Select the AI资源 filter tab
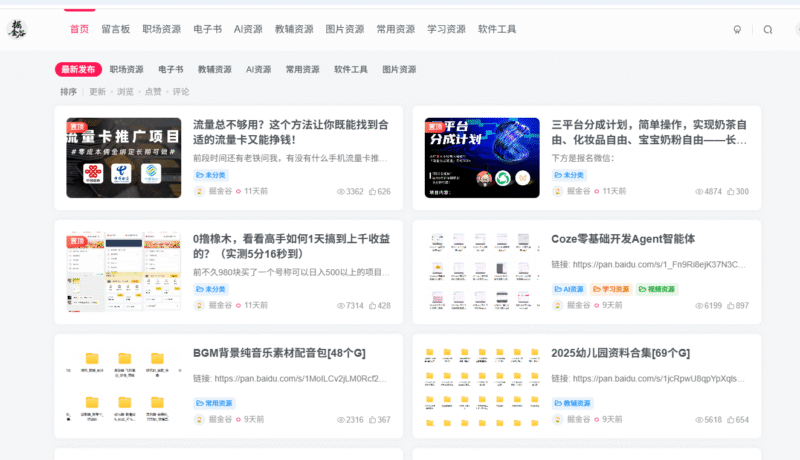This screenshot has height=460, width=800. pos(259,69)
